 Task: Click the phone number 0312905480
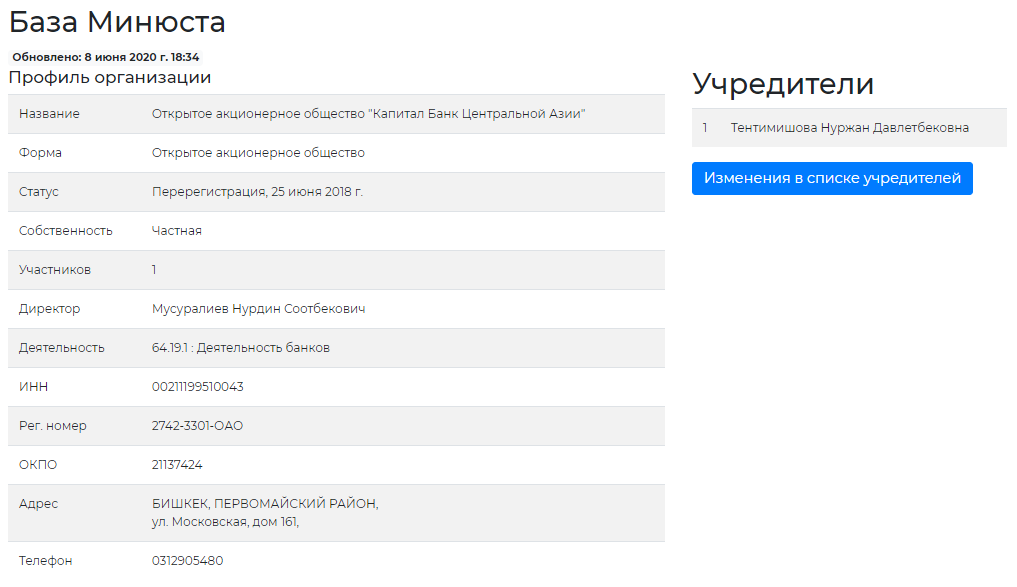(187, 561)
